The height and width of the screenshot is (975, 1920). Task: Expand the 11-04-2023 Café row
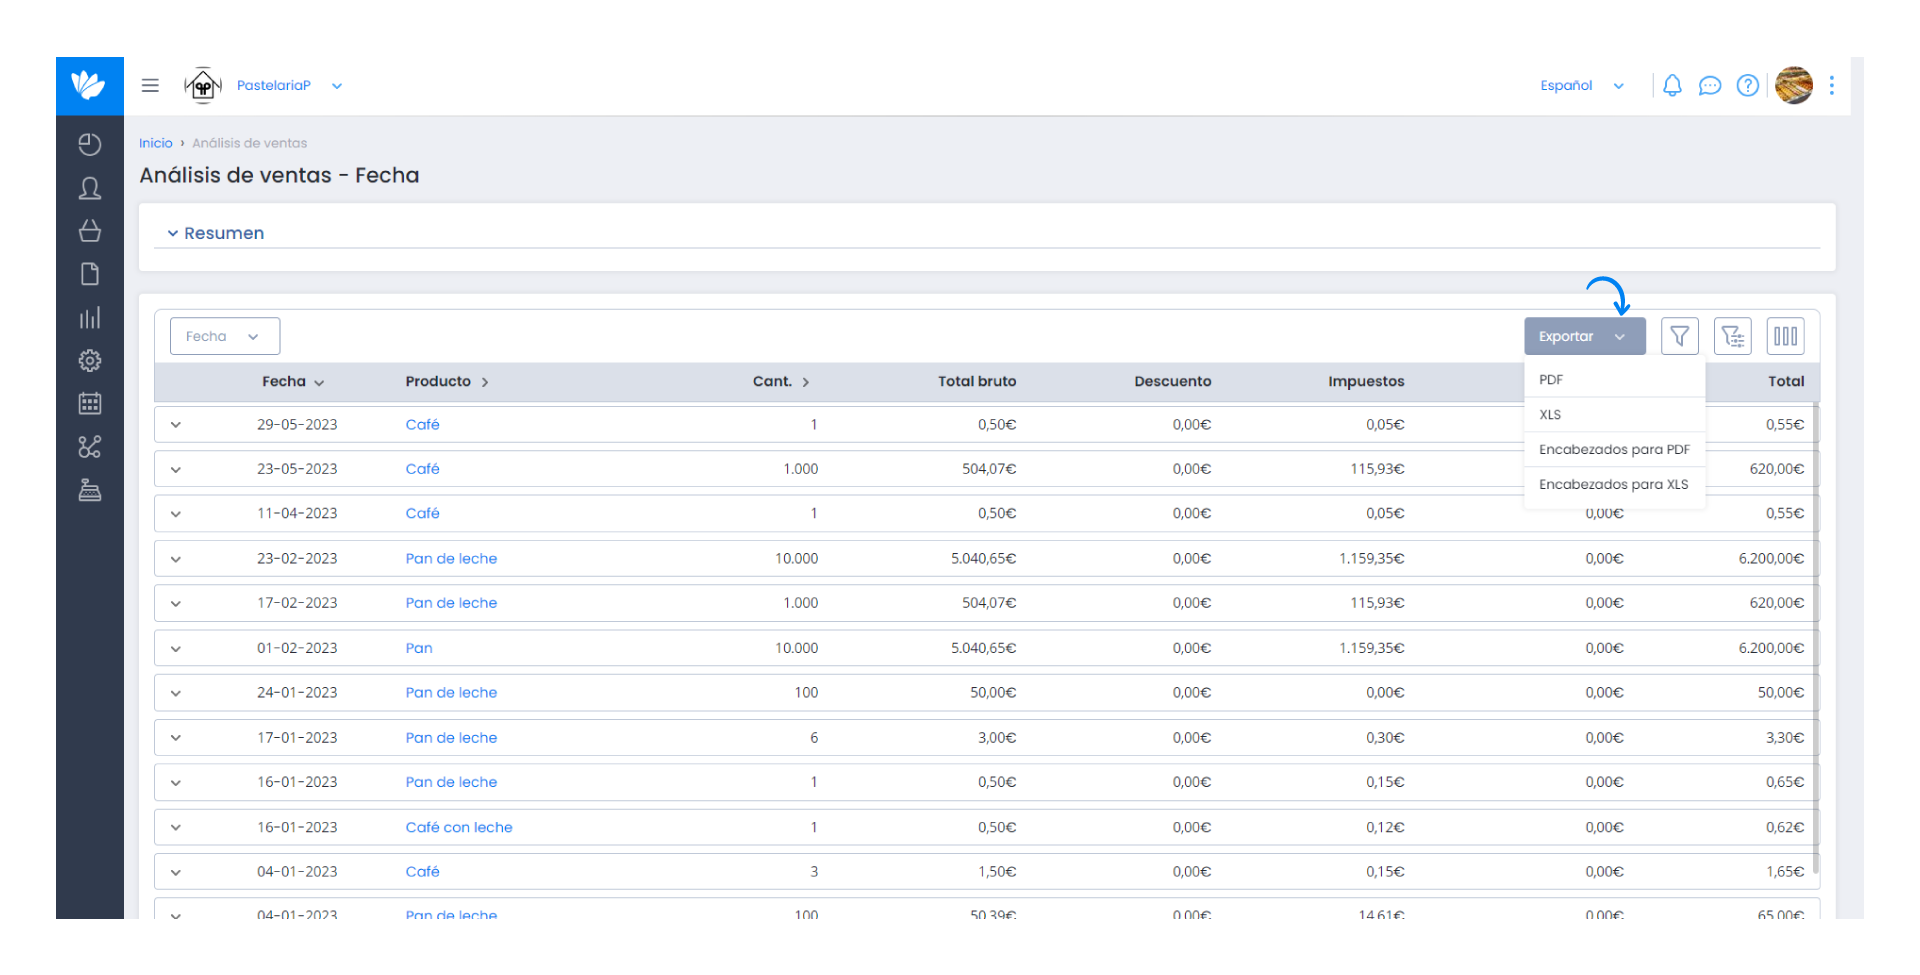tap(176, 514)
